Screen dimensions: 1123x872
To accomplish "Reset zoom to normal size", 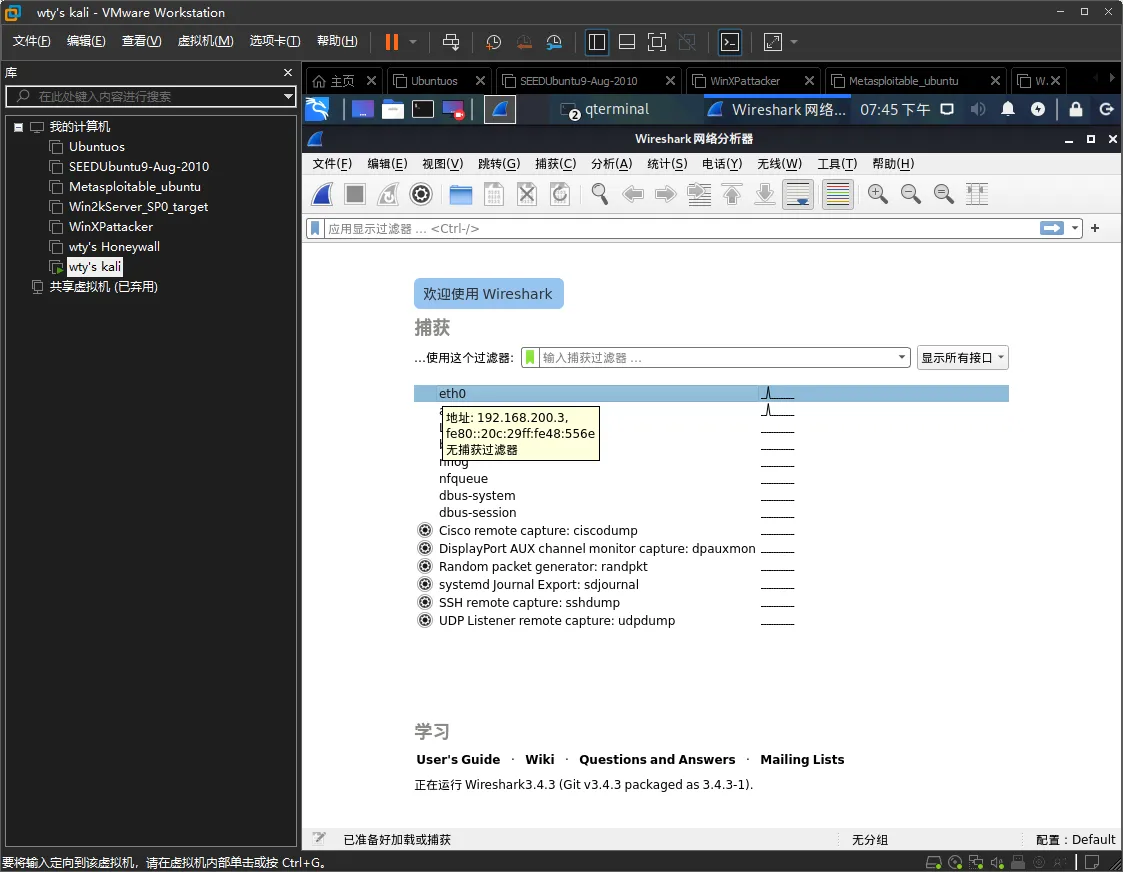I will 943,194.
